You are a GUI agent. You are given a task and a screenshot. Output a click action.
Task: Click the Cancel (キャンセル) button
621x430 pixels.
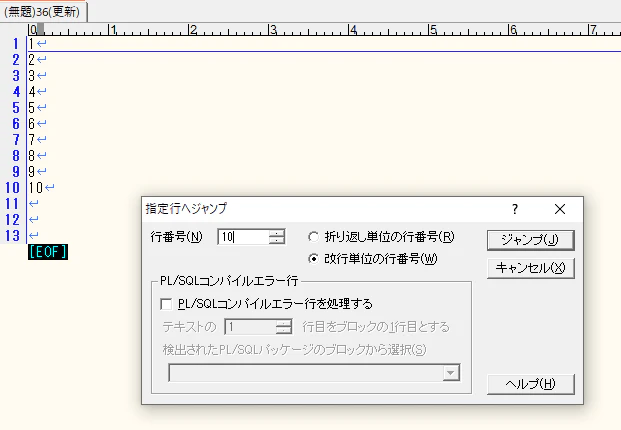[530, 268]
